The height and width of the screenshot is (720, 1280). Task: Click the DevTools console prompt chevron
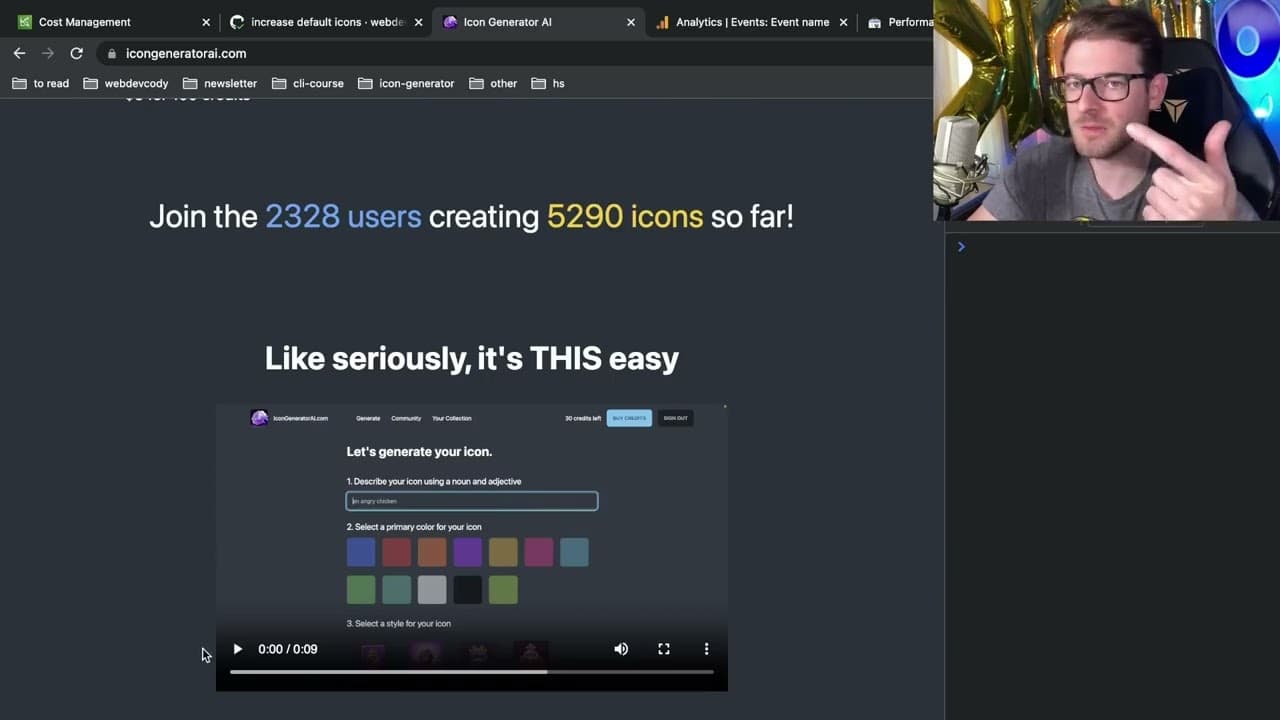pyautogui.click(x=961, y=246)
